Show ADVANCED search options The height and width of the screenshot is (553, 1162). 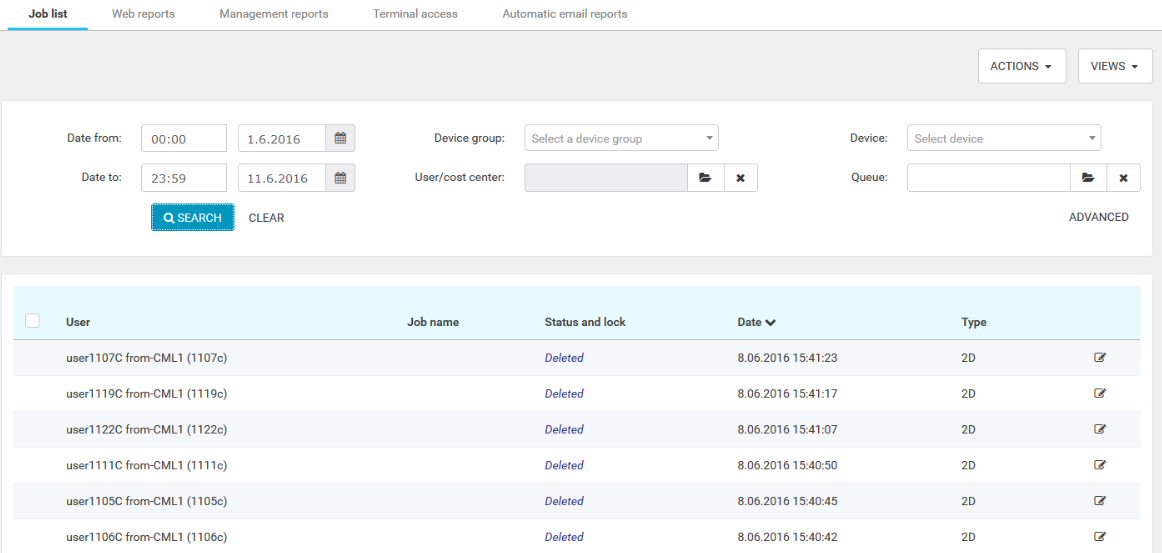click(1098, 217)
